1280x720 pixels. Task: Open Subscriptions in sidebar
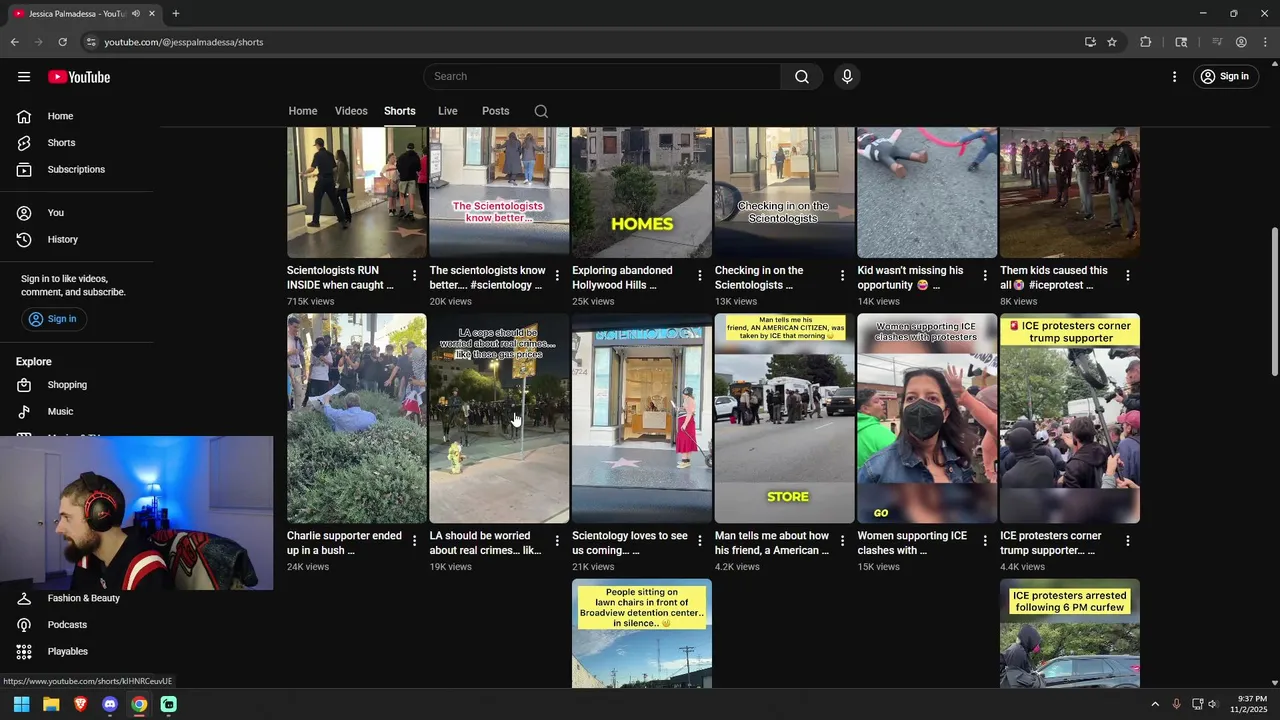pyautogui.click(x=78, y=169)
